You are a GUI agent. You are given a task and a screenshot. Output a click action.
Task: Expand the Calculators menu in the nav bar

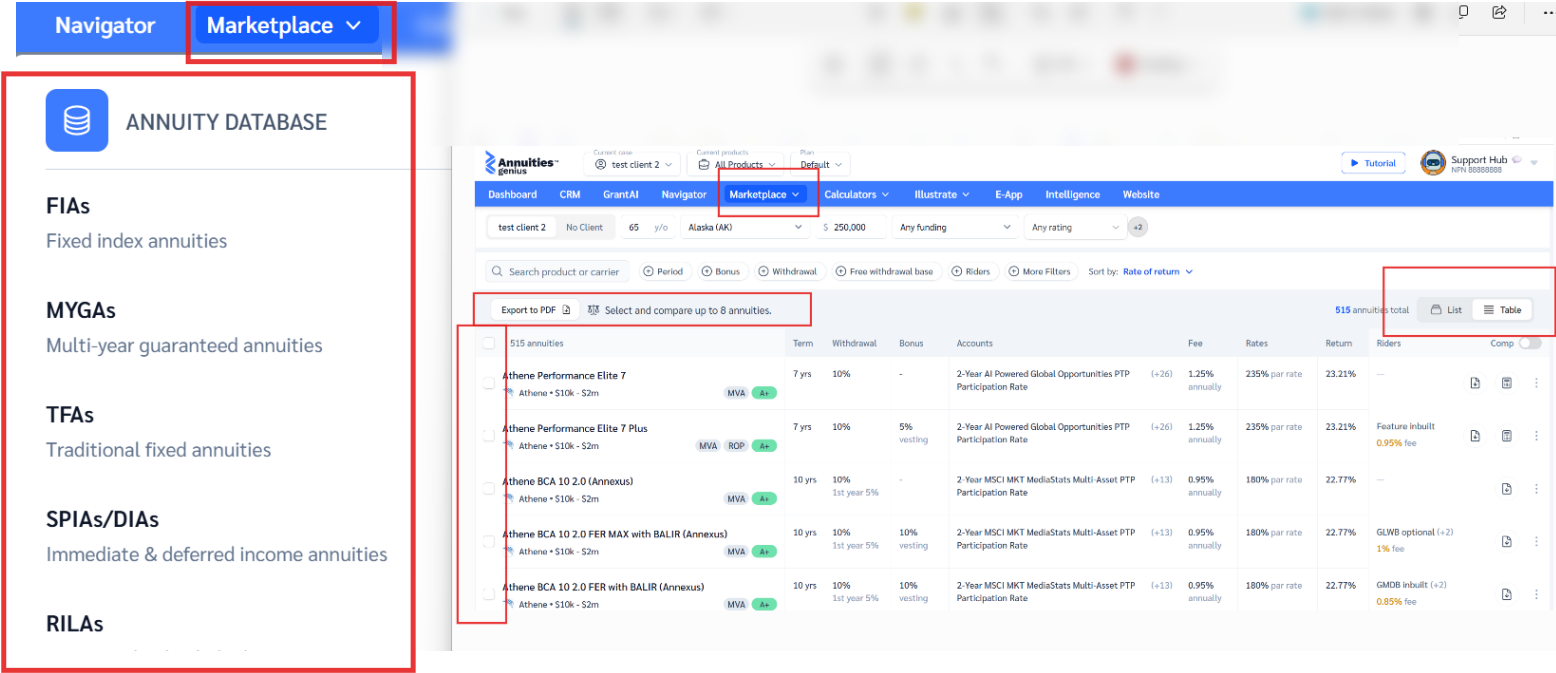857,194
